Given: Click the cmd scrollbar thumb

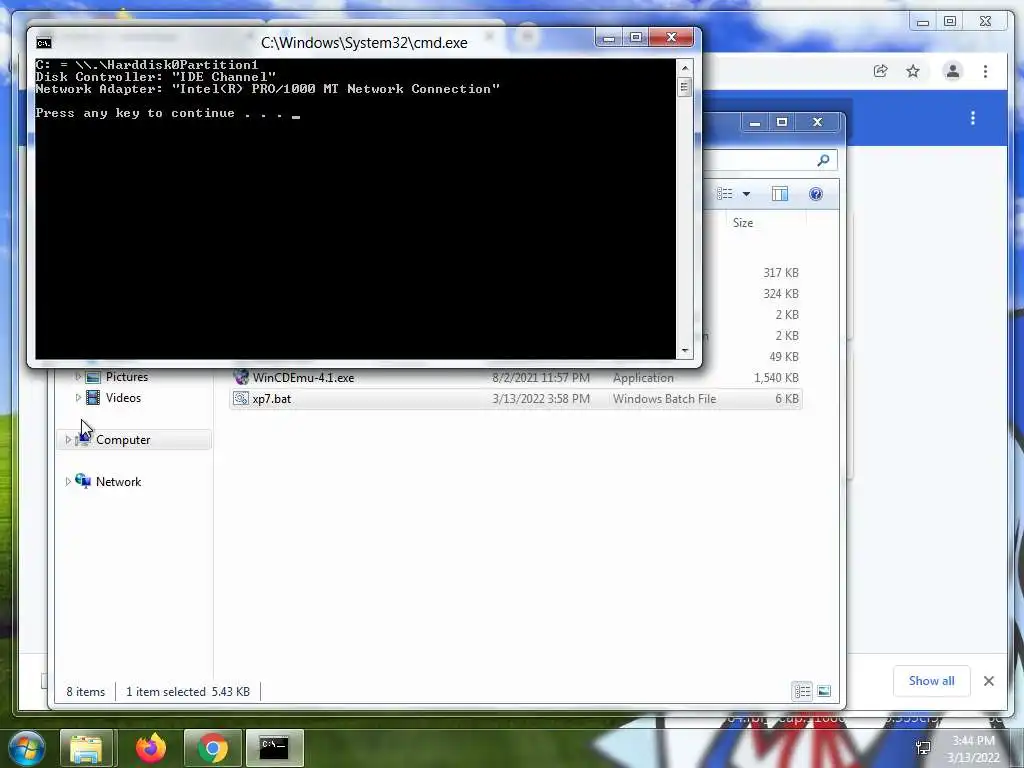Looking at the screenshot, I should coord(684,87).
